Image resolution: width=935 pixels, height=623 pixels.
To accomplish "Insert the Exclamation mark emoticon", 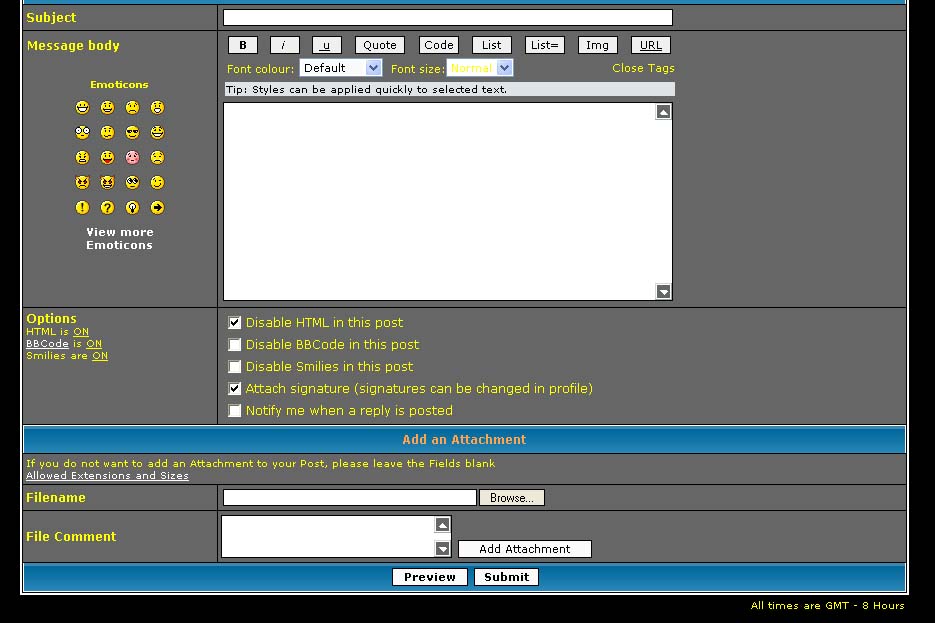I will click(x=82, y=207).
